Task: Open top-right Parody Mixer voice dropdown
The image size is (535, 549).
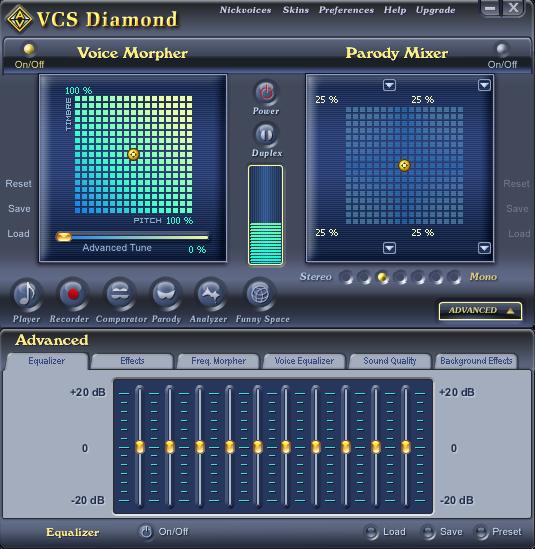Action: (484, 85)
